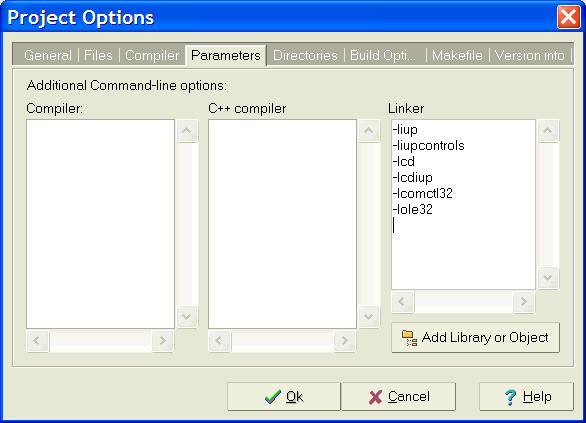586x423 pixels.
Task: Click Compiler box scroll left arrow
Action: [37, 340]
